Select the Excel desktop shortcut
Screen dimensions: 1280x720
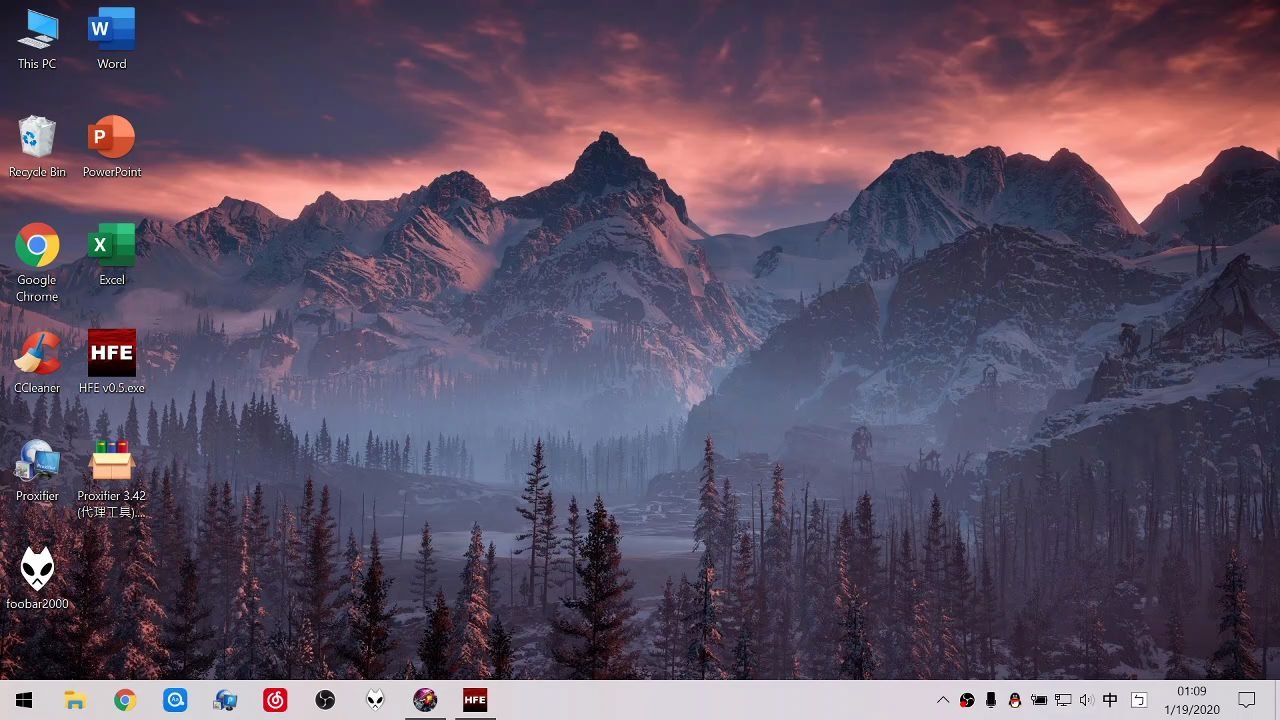111,256
